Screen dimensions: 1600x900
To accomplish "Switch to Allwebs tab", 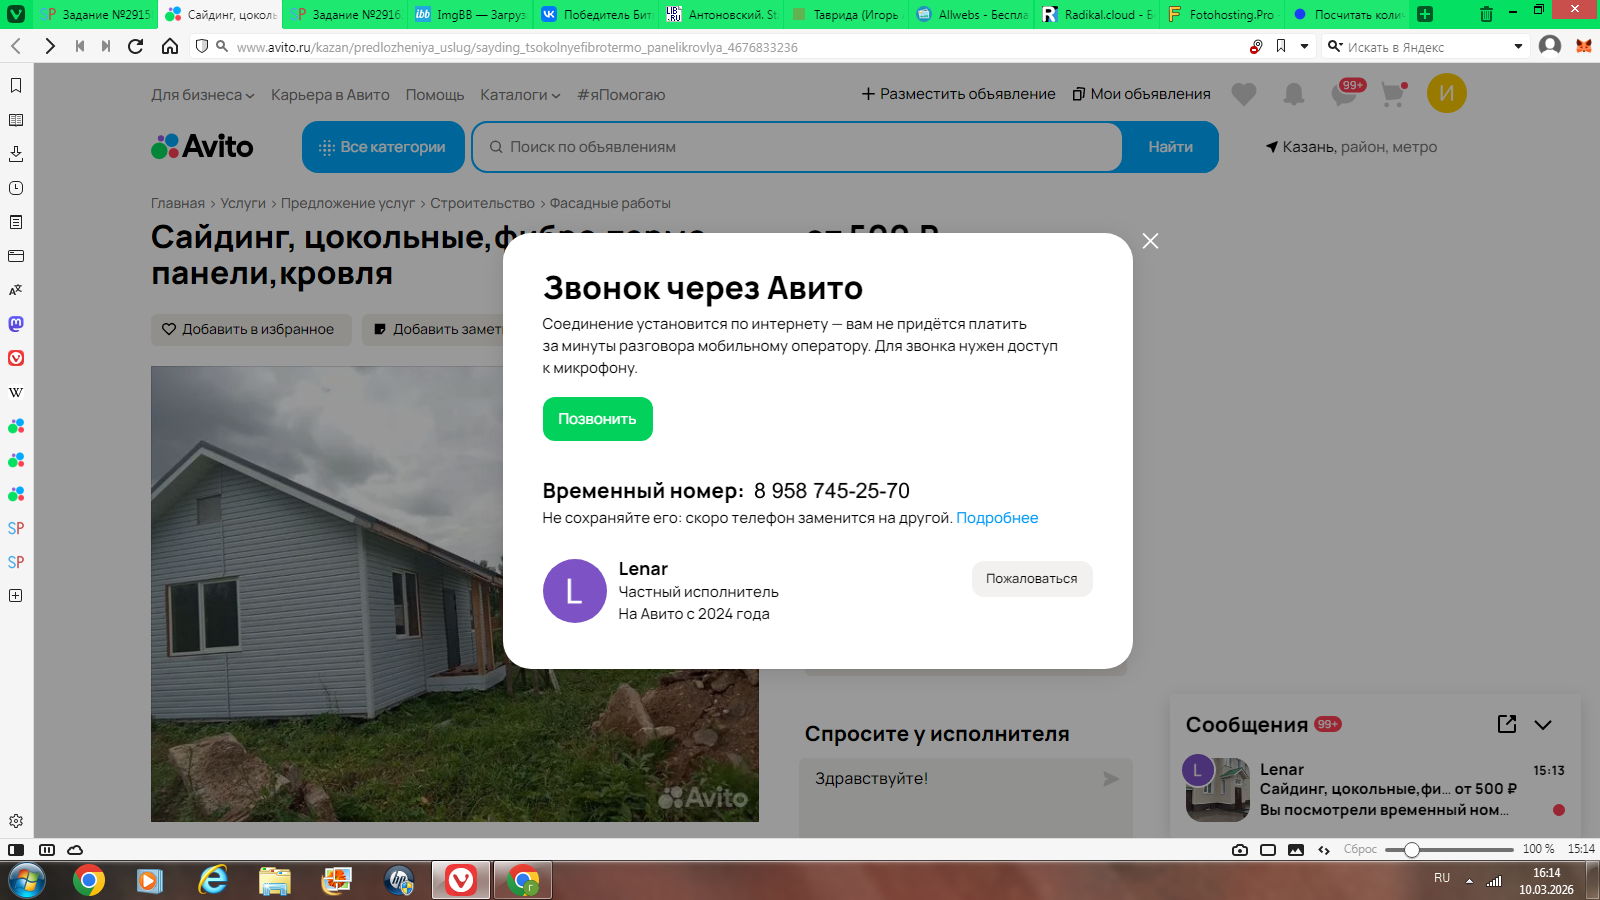I will (x=972, y=14).
